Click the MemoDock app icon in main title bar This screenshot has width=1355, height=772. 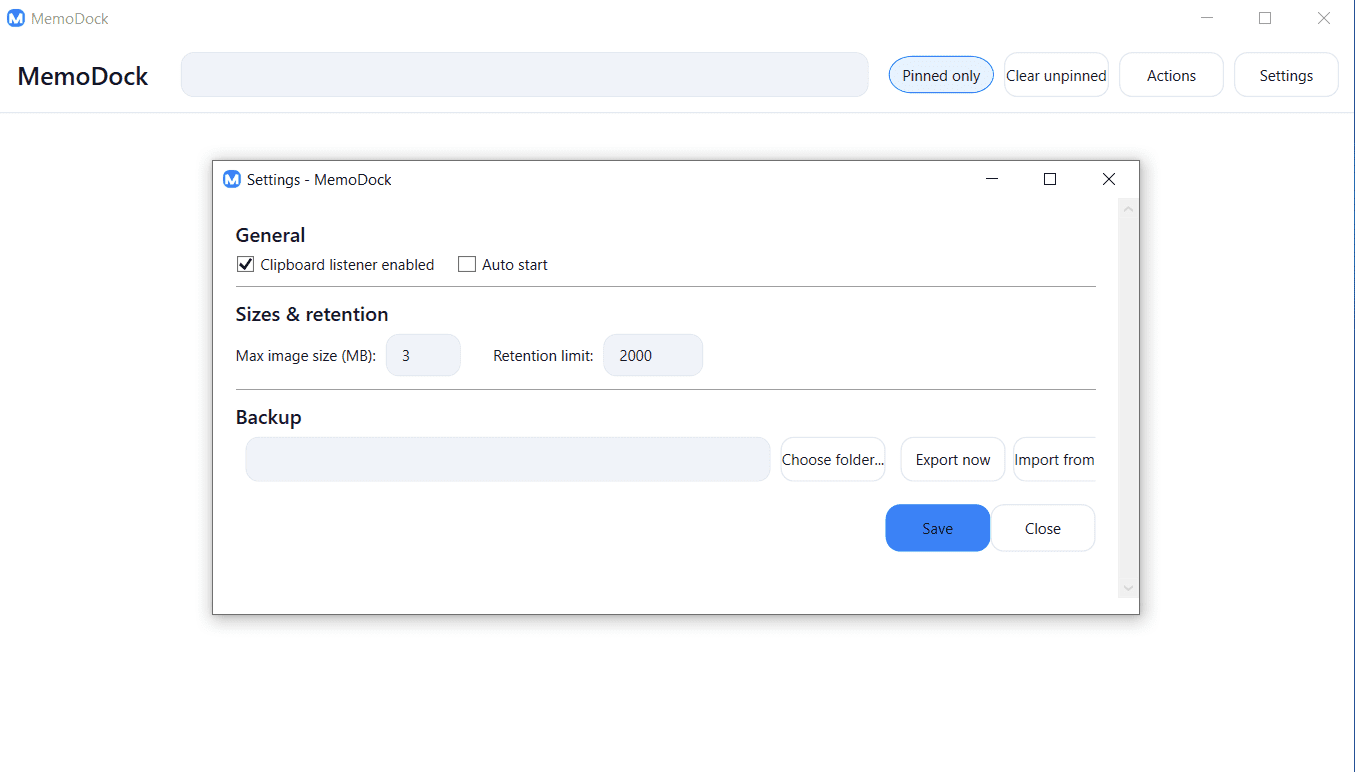click(x=16, y=18)
